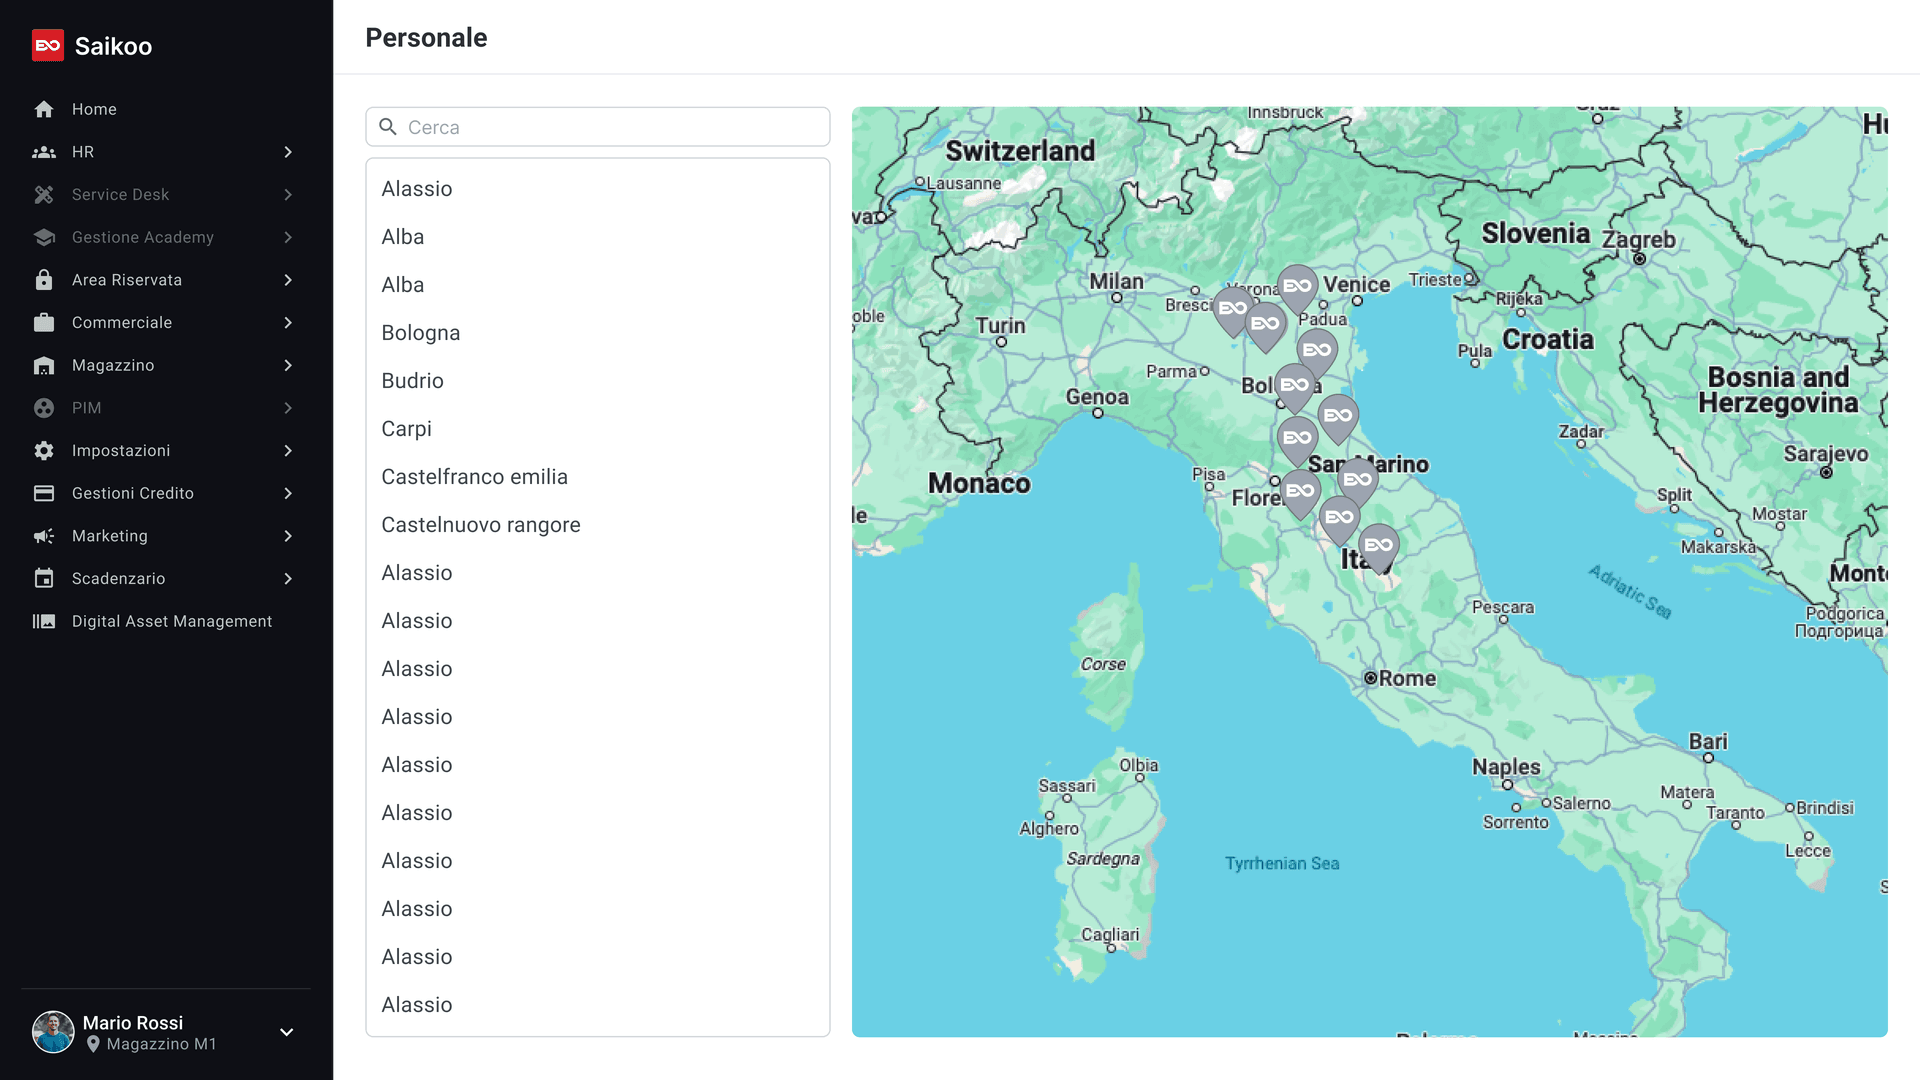
Task: Click the map marker near Venice
Action: click(x=1297, y=286)
